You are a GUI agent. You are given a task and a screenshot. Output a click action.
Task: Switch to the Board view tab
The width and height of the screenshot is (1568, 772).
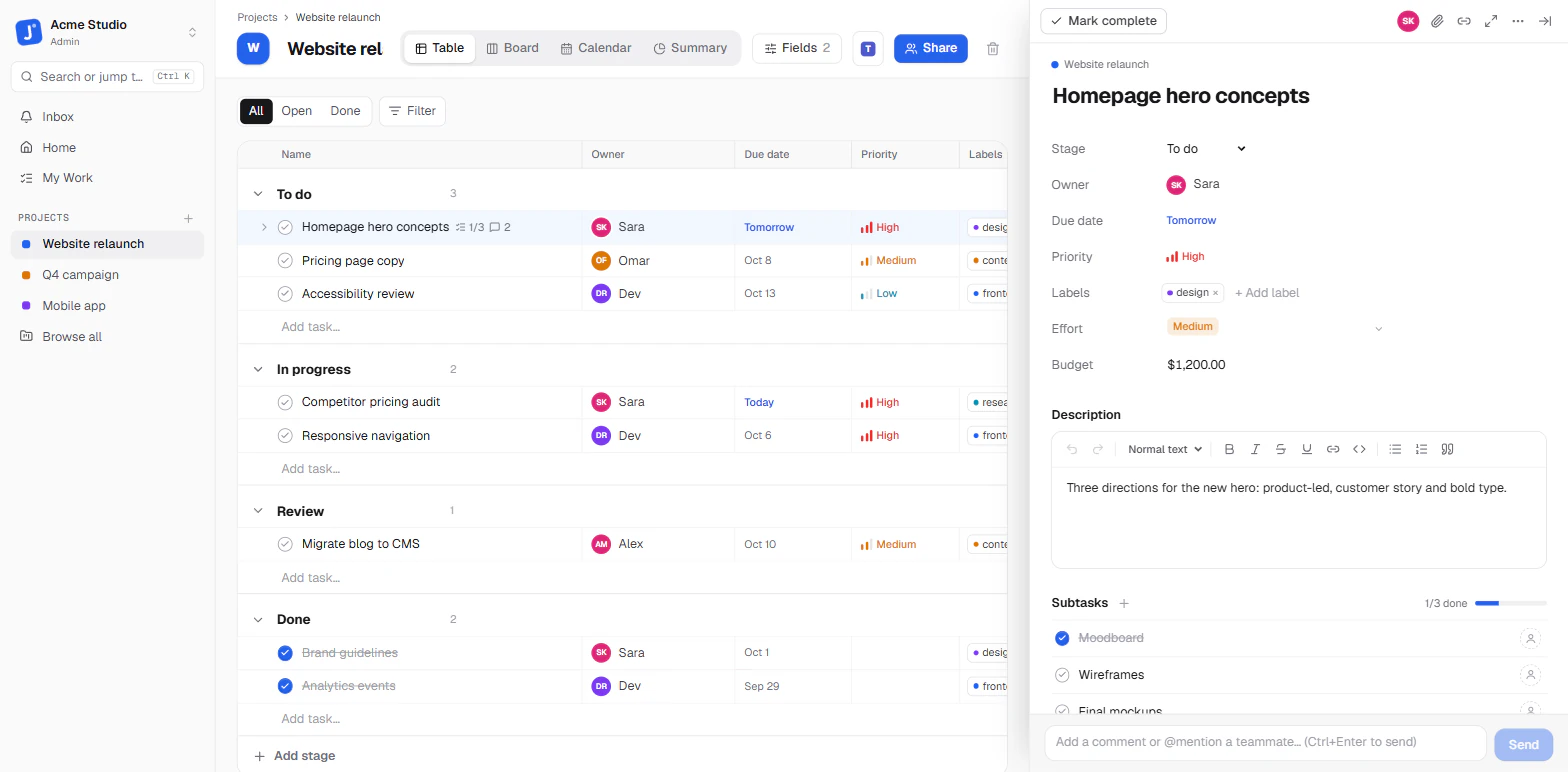point(512,48)
